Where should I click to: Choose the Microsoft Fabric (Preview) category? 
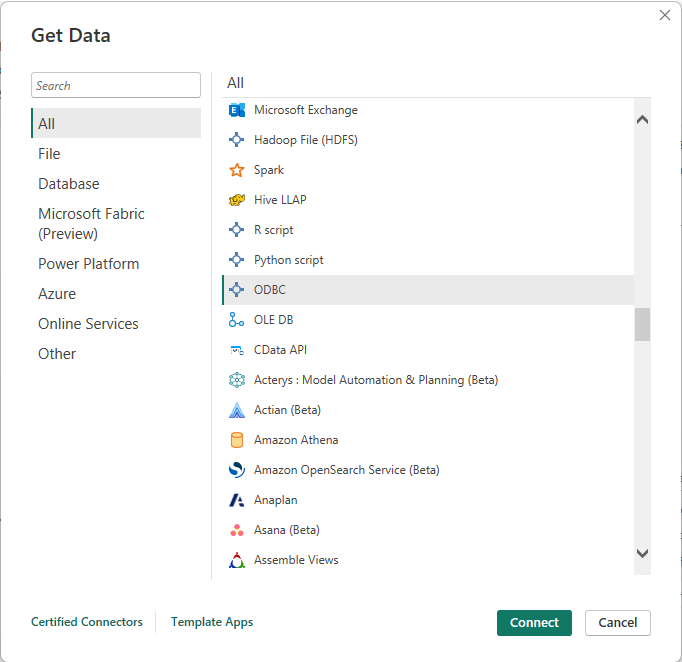91,224
